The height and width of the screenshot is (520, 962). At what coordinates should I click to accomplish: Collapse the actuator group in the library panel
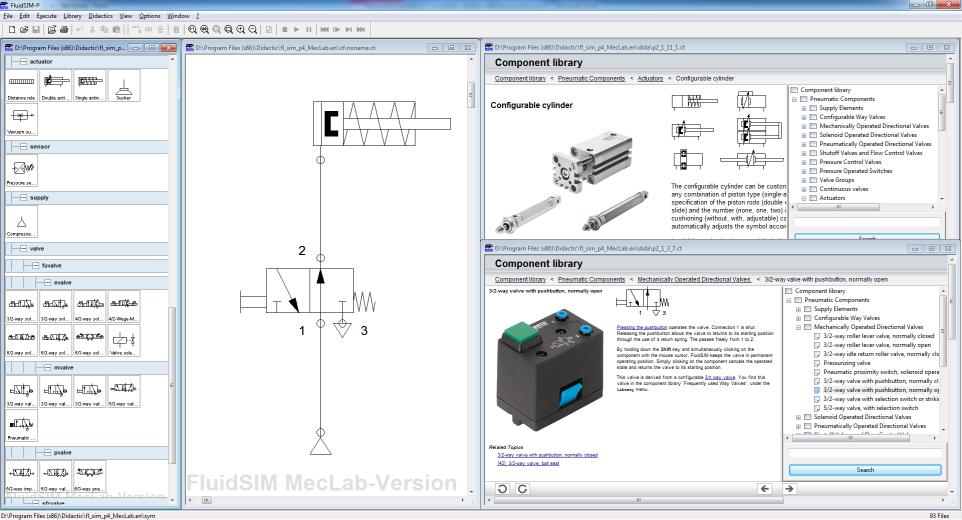click(x=23, y=61)
